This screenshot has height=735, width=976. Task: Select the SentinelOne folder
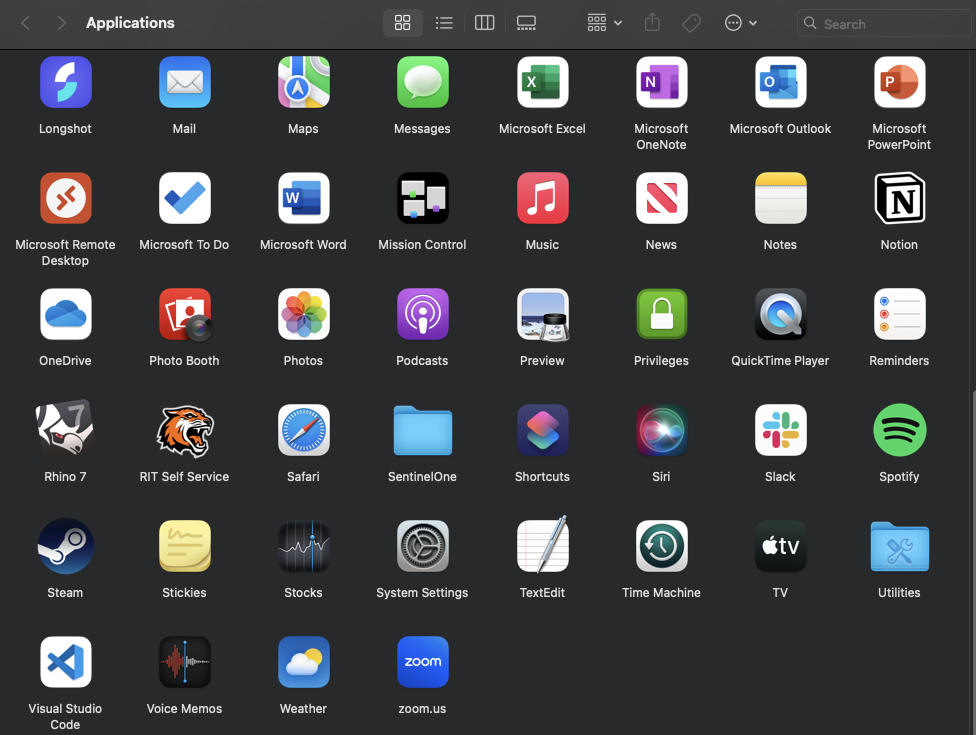pyautogui.click(x=423, y=430)
